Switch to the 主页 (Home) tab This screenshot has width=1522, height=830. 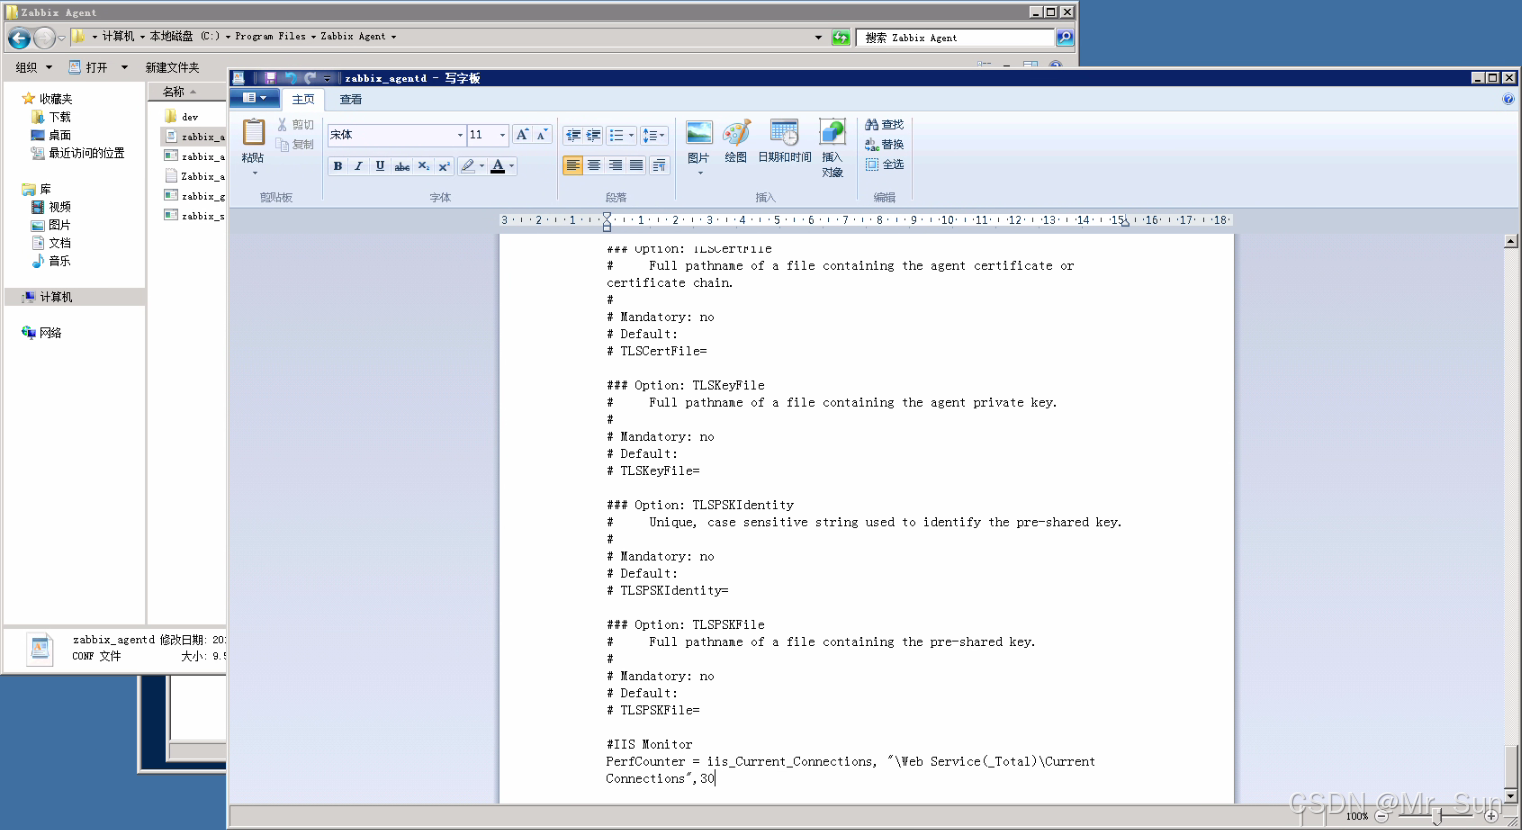point(303,99)
